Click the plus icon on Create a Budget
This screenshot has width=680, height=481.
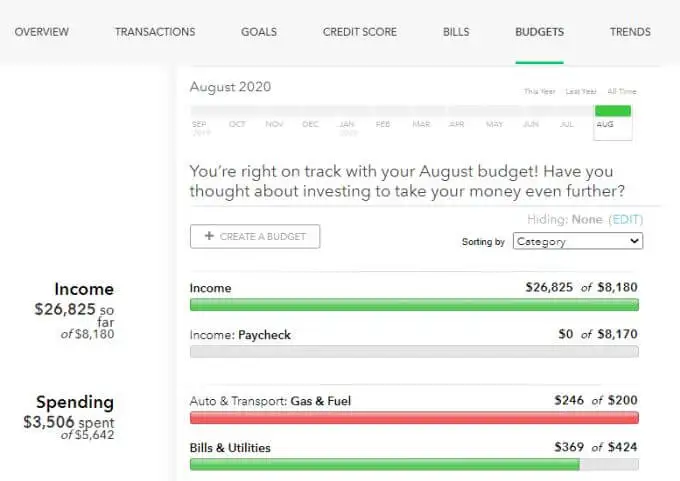(x=209, y=236)
